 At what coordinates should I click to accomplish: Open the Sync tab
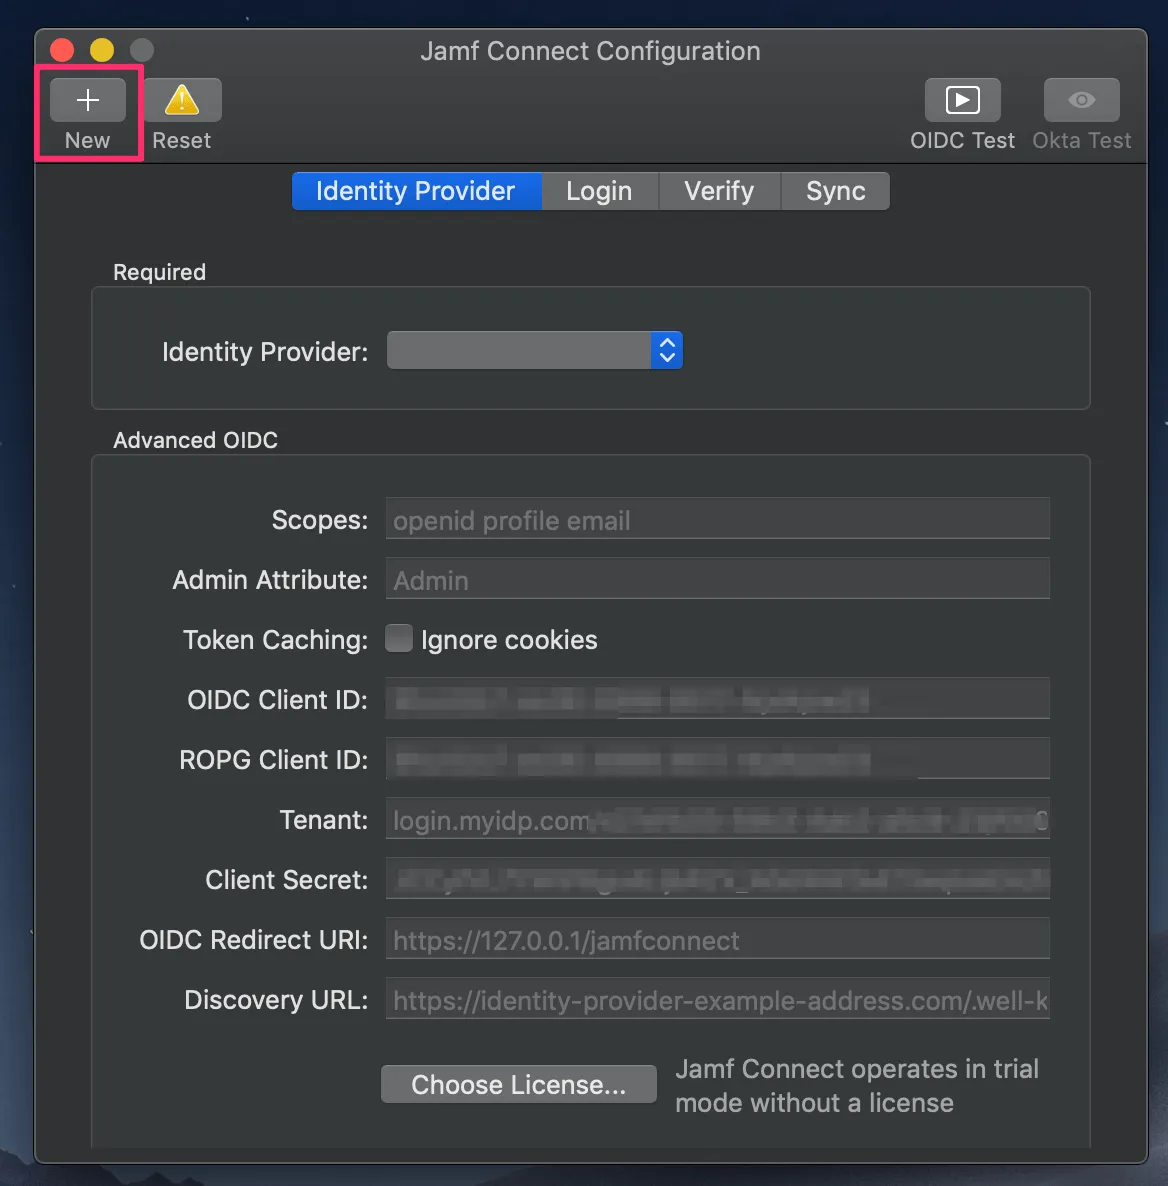[x=835, y=191]
